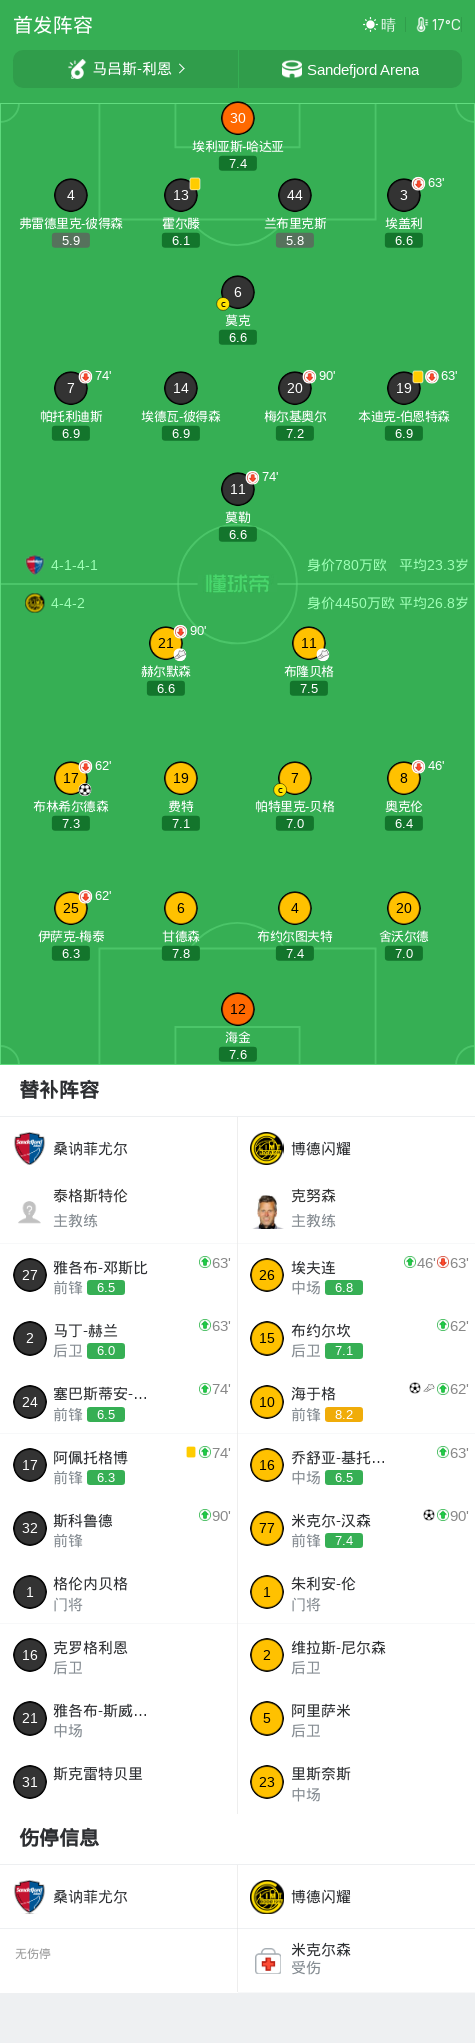Select the number 12 goalkeeper 海金
Screen dimensions: 475x2043
coord(237,1009)
